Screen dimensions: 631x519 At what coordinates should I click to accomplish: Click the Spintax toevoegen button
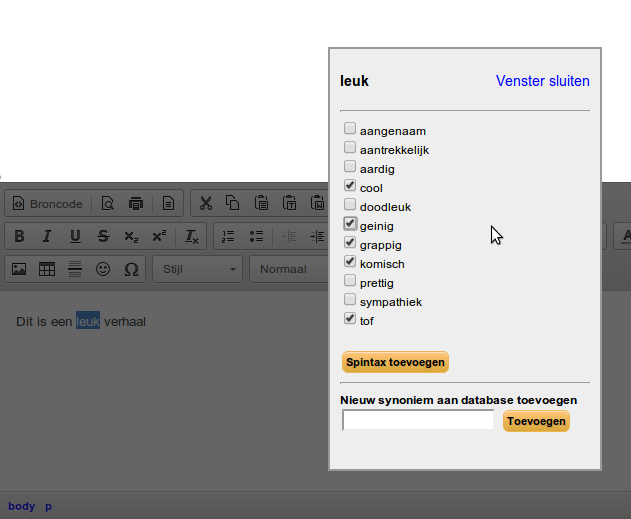395,362
